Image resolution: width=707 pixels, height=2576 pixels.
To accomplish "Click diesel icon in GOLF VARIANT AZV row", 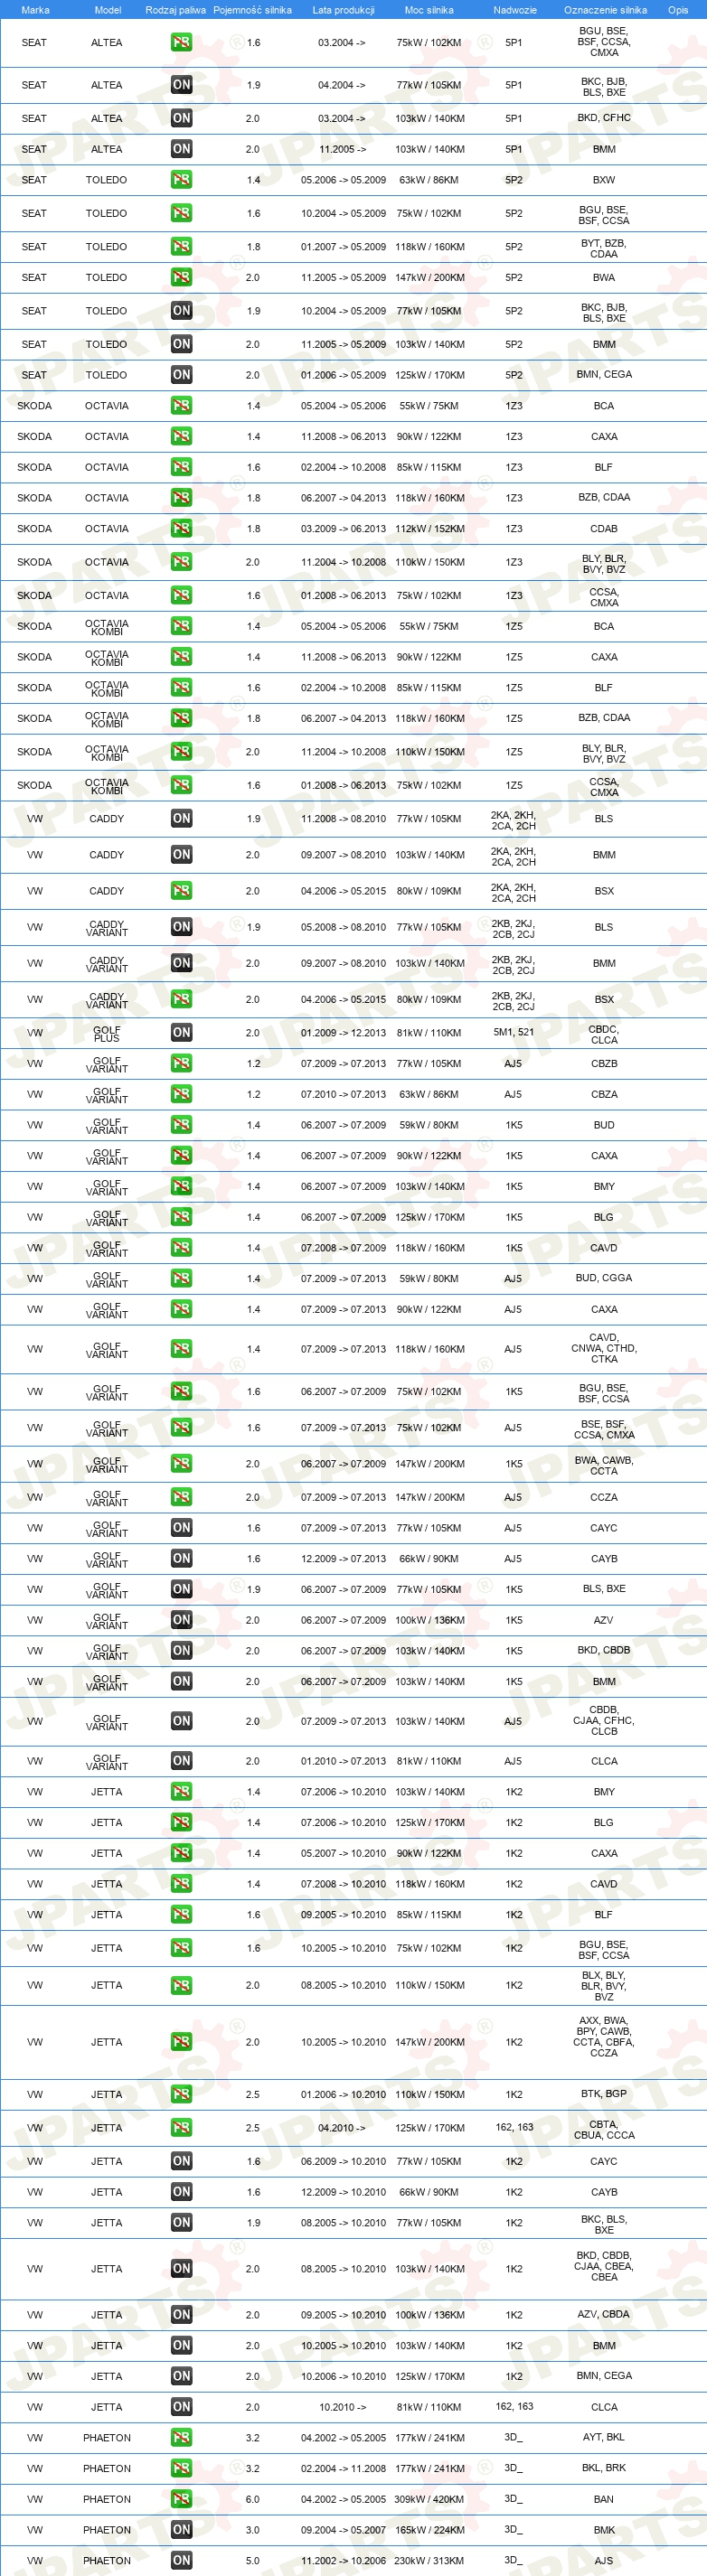I will click(x=181, y=1620).
